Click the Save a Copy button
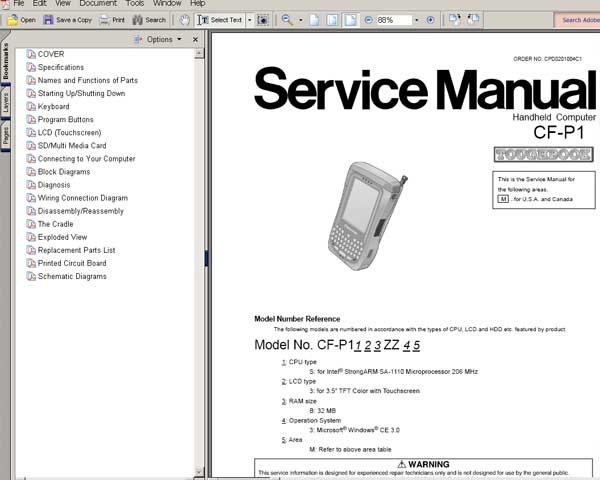This screenshot has width=600, height=480. click(67, 20)
